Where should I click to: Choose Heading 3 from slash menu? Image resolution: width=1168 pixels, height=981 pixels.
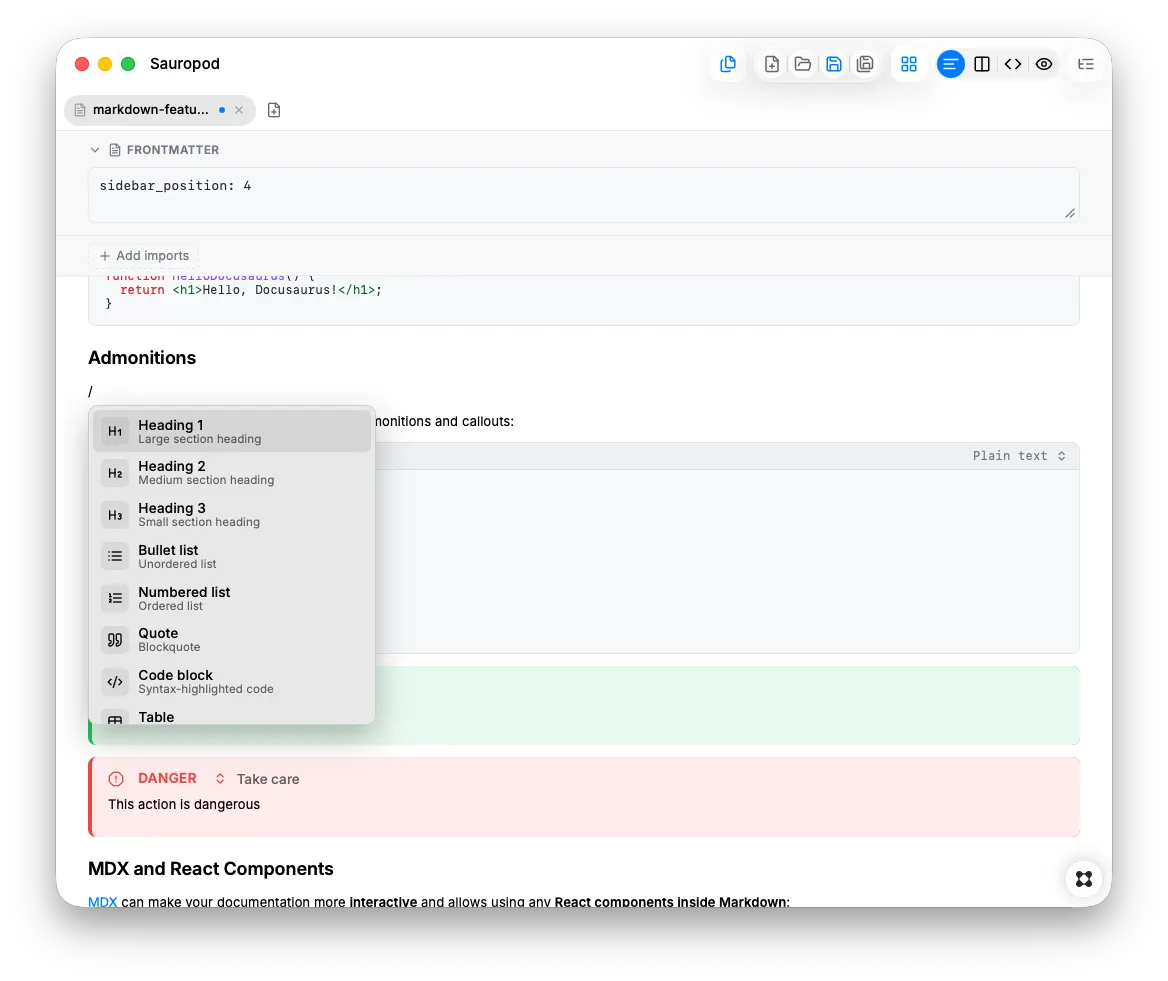232,515
